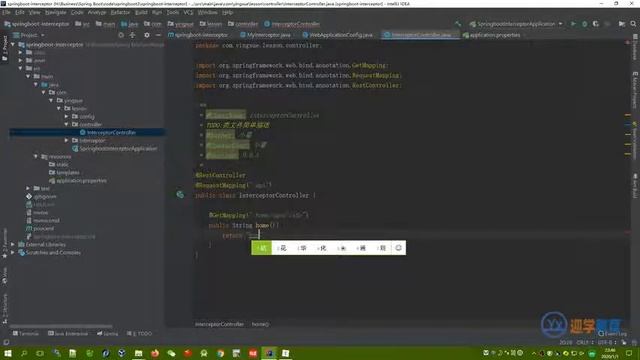Expand the interceptor package node
640x360 pixels.
(67, 140)
